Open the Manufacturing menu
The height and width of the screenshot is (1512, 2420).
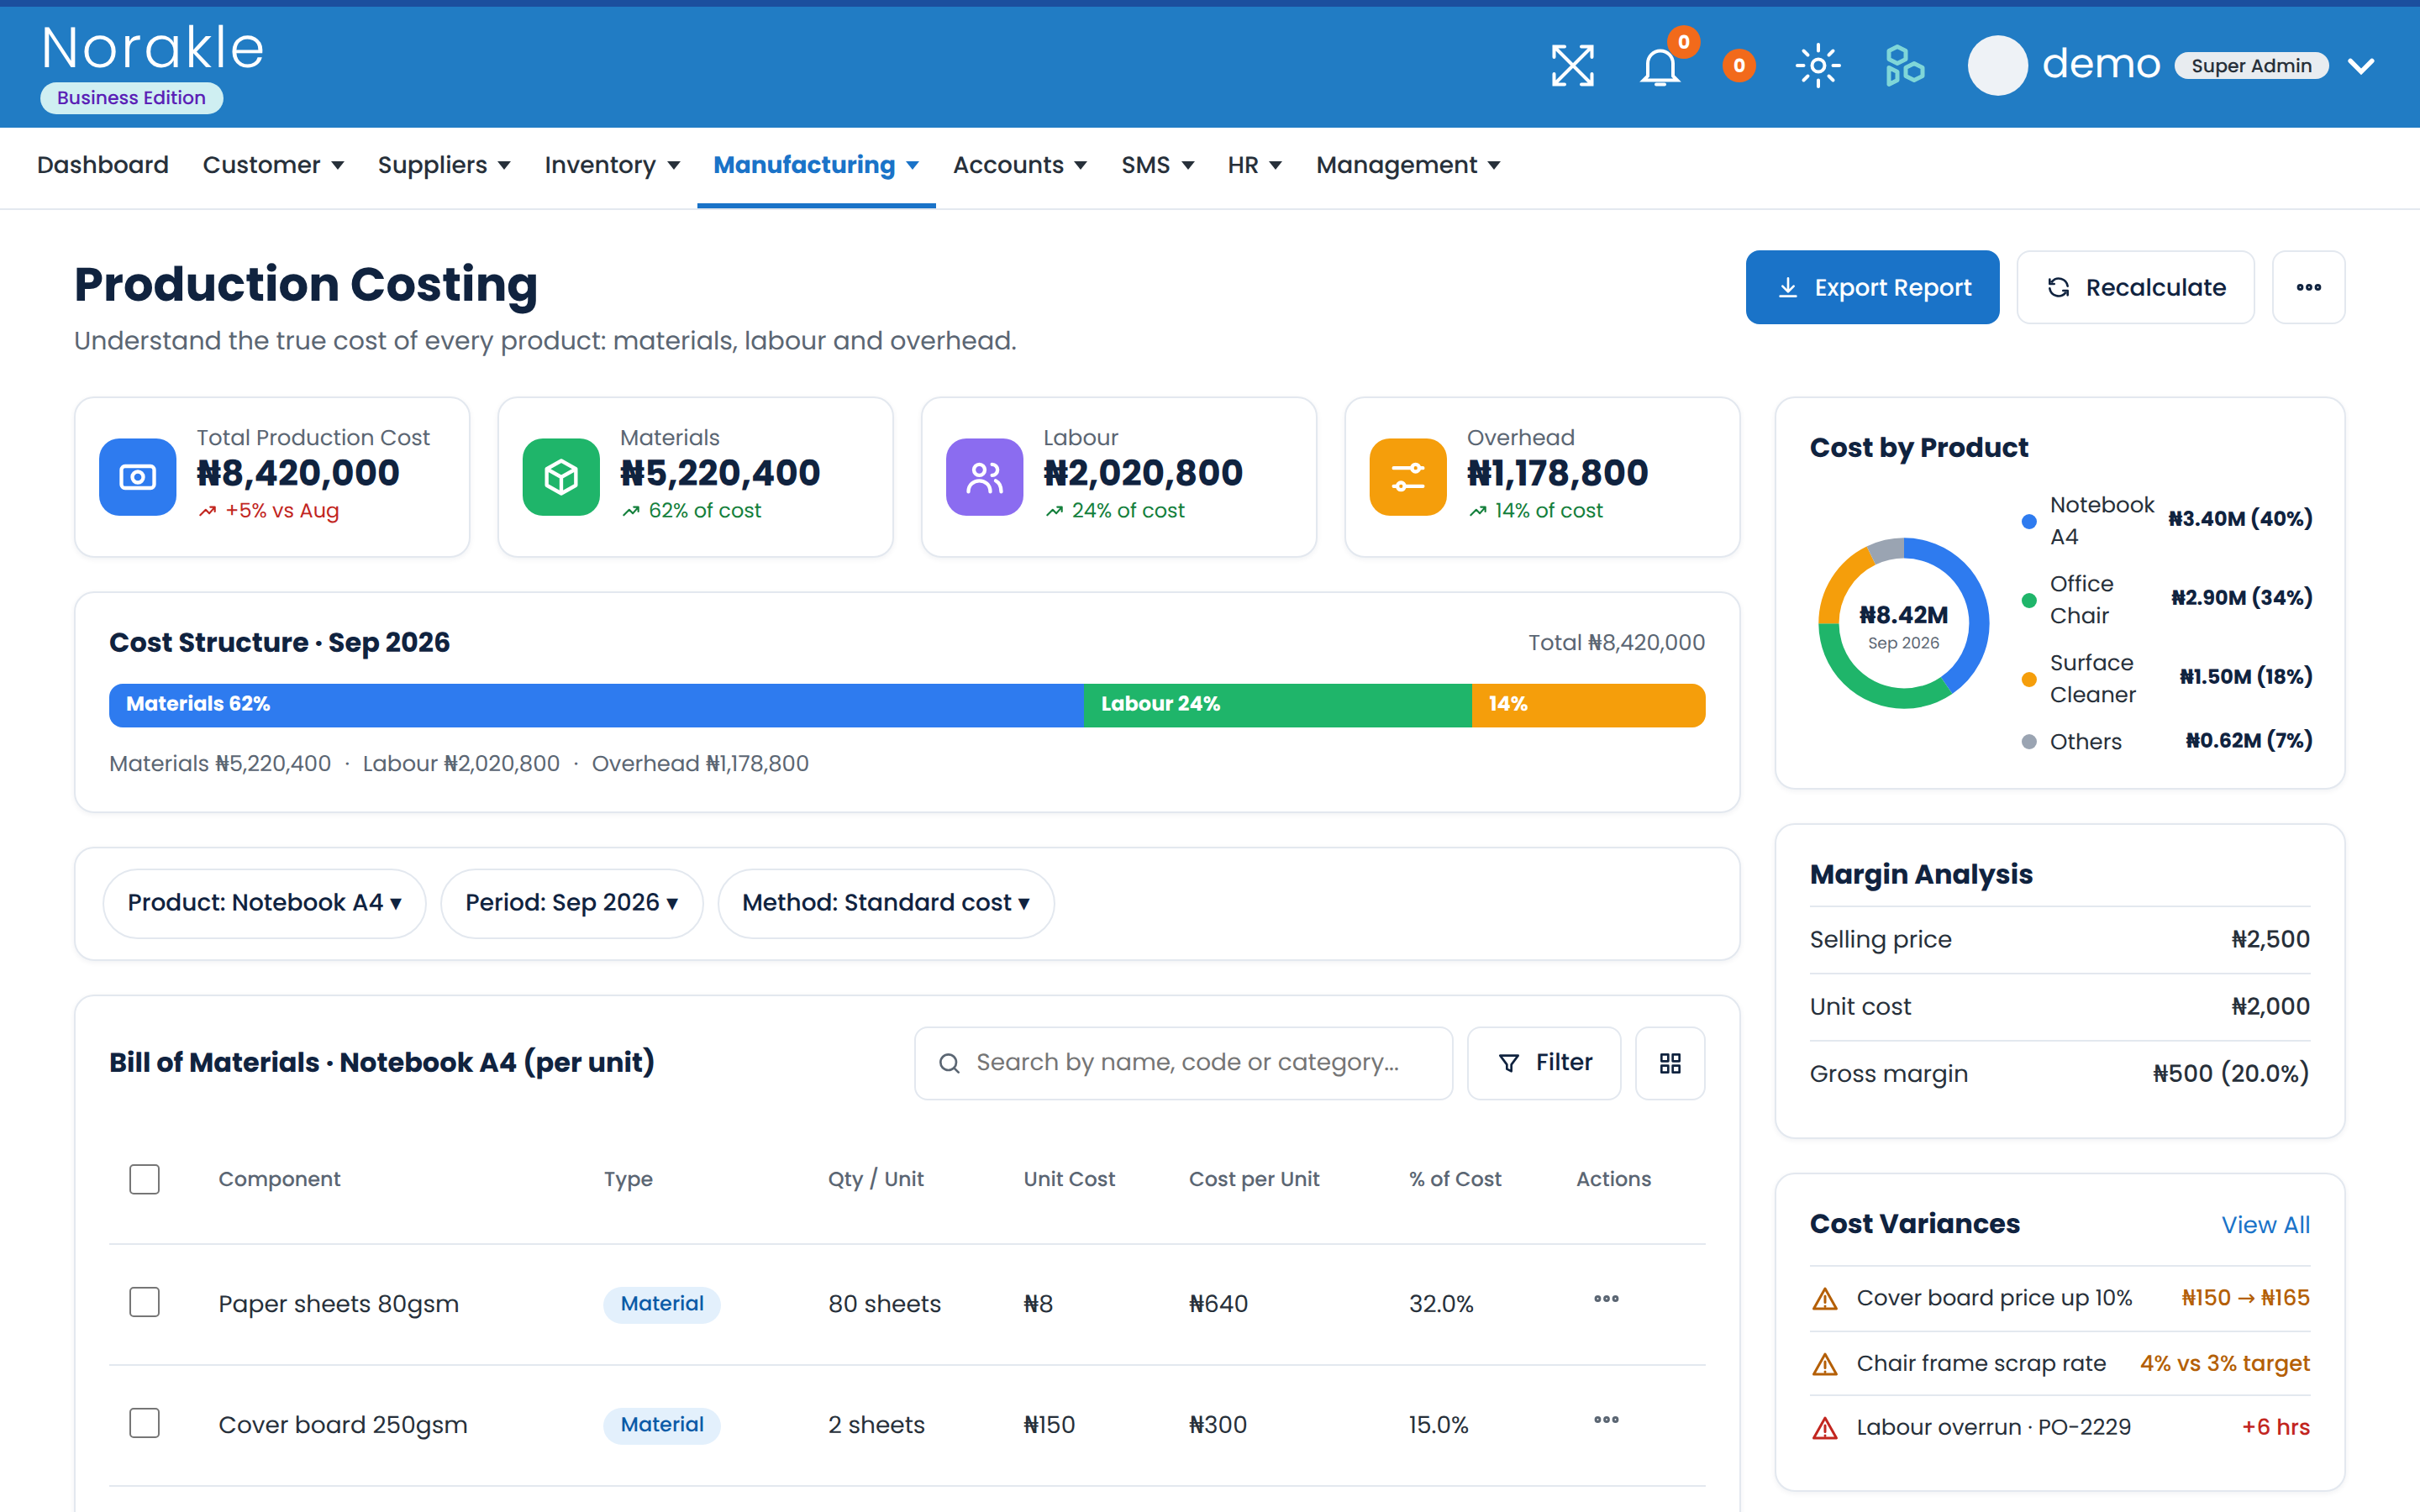click(x=816, y=165)
